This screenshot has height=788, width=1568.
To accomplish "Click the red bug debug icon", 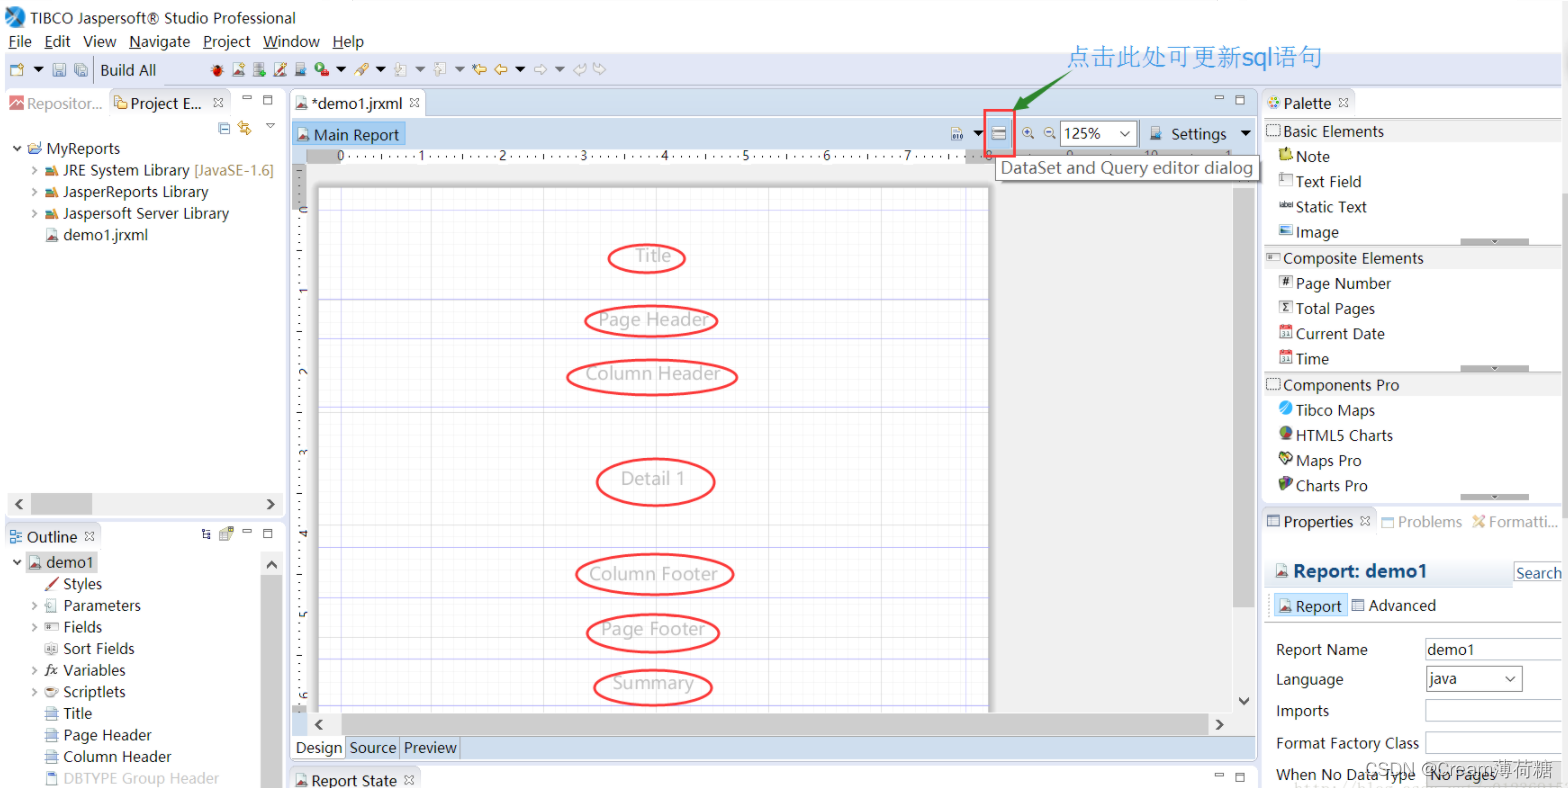I will coord(217,70).
